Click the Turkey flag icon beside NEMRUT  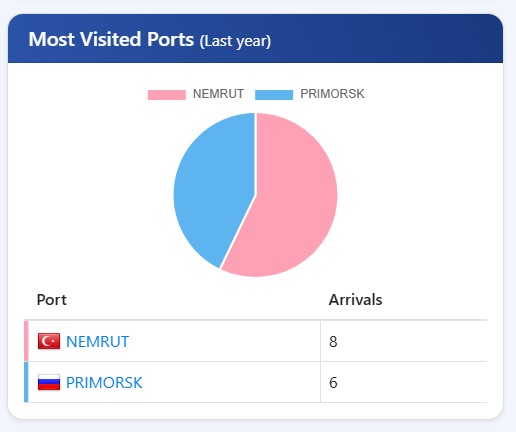point(49,341)
